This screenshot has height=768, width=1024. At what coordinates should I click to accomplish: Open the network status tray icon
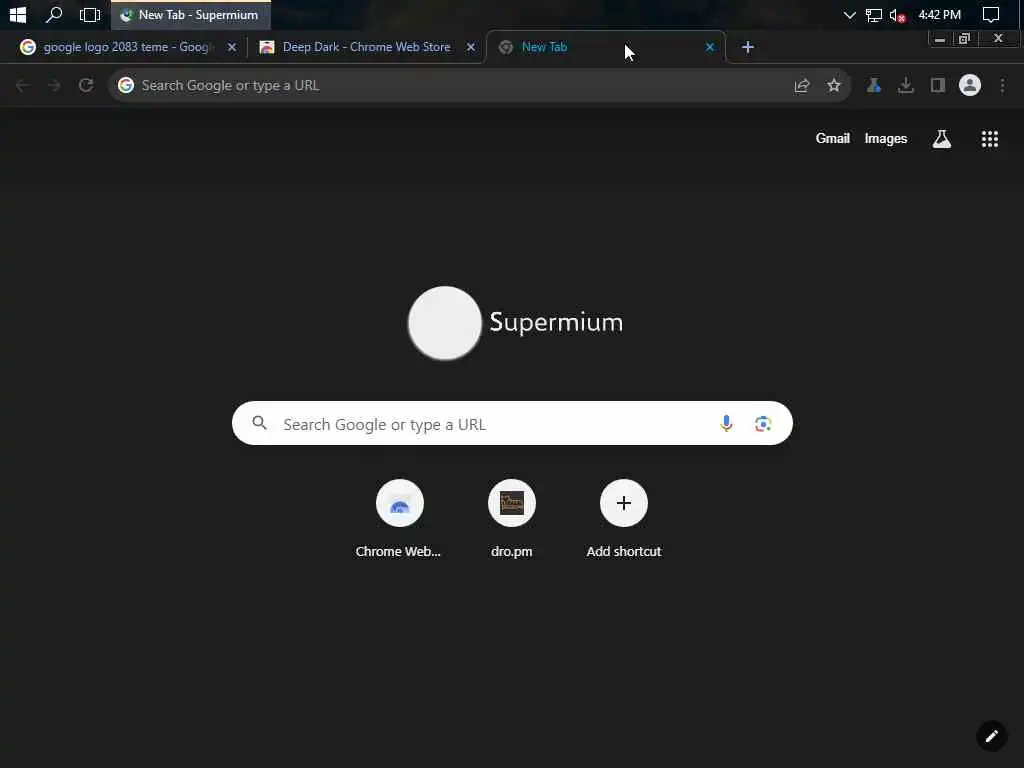(873, 15)
